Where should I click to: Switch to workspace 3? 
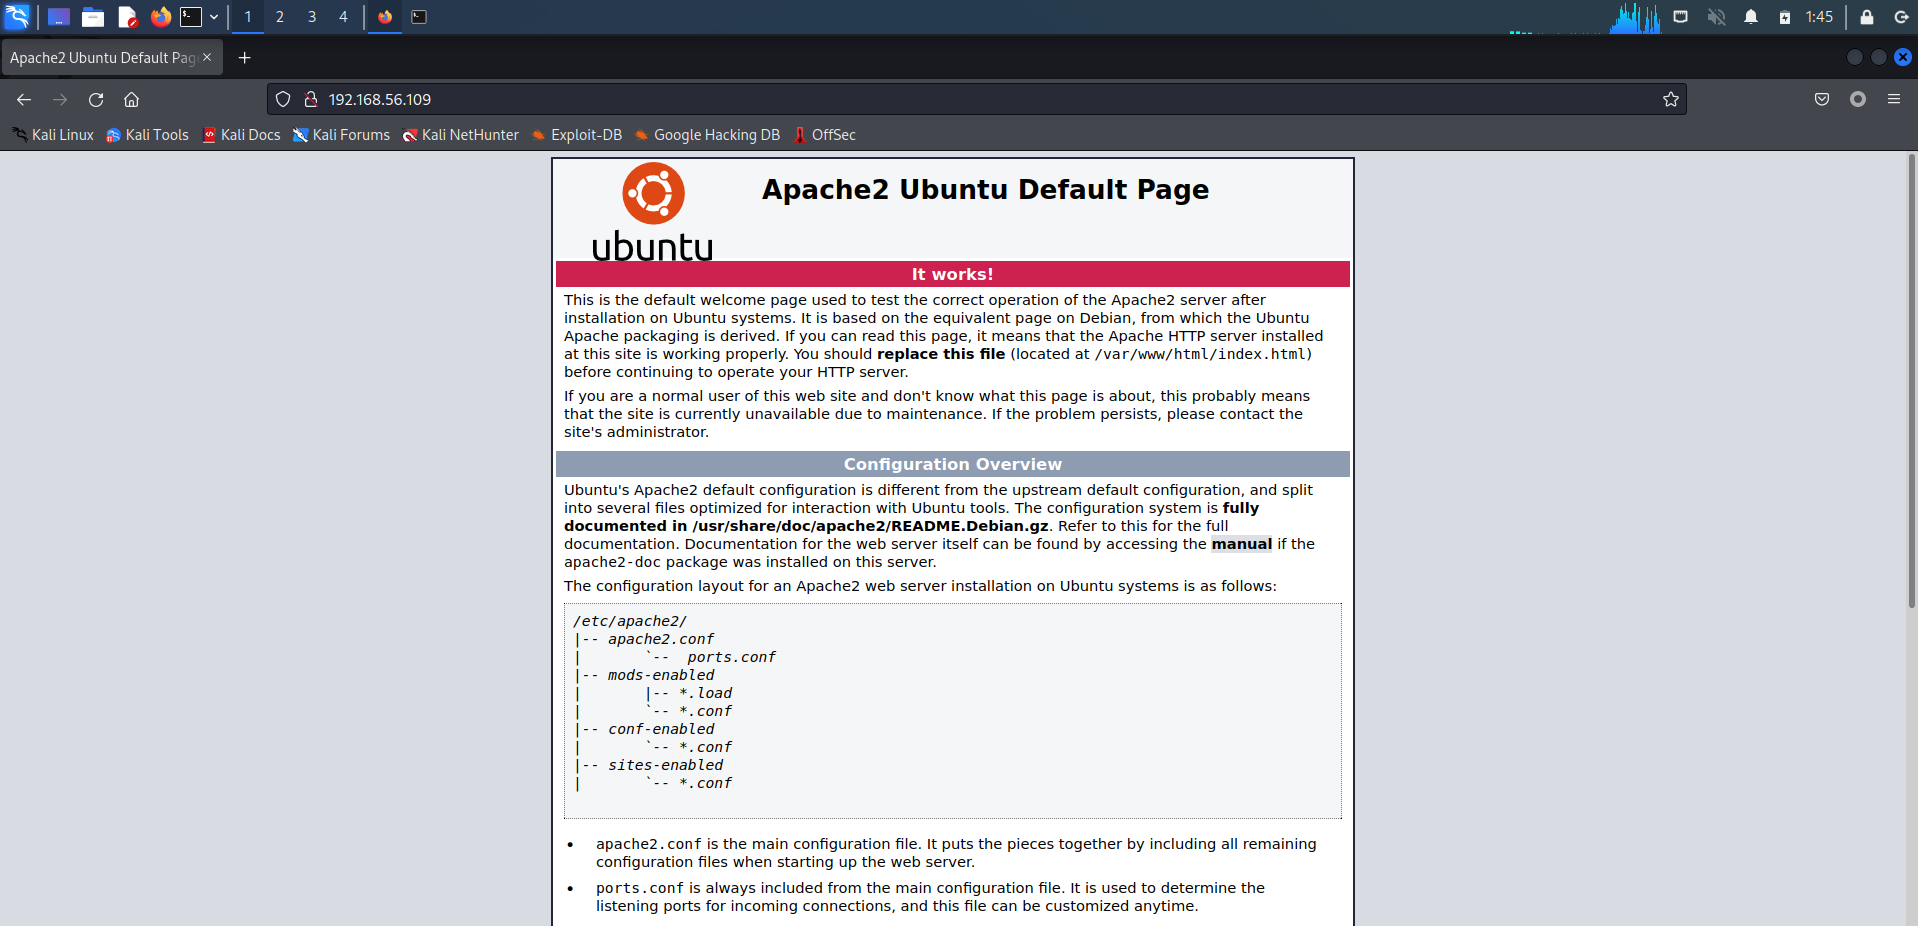coord(312,17)
